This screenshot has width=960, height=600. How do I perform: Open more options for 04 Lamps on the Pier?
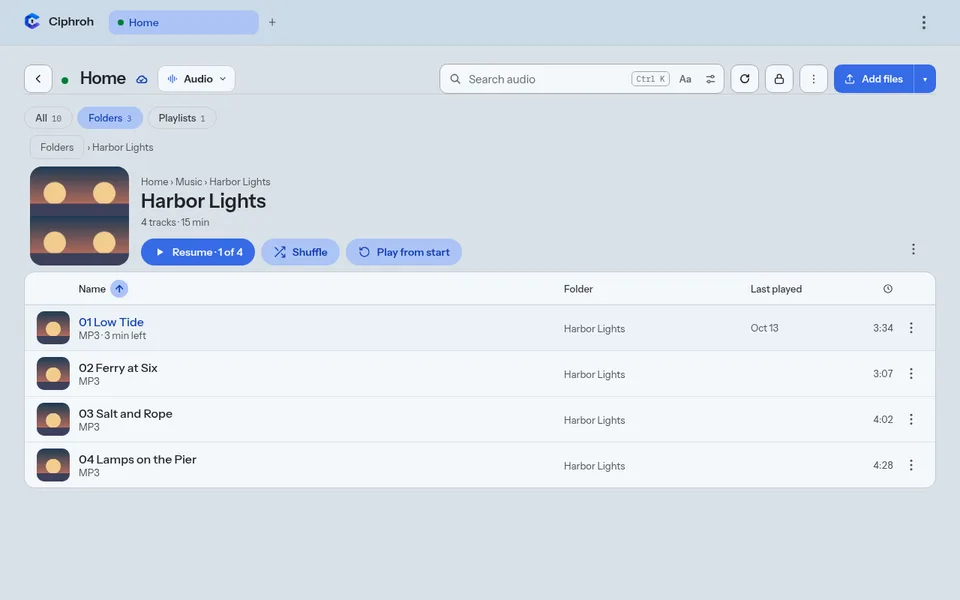pyautogui.click(x=911, y=465)
